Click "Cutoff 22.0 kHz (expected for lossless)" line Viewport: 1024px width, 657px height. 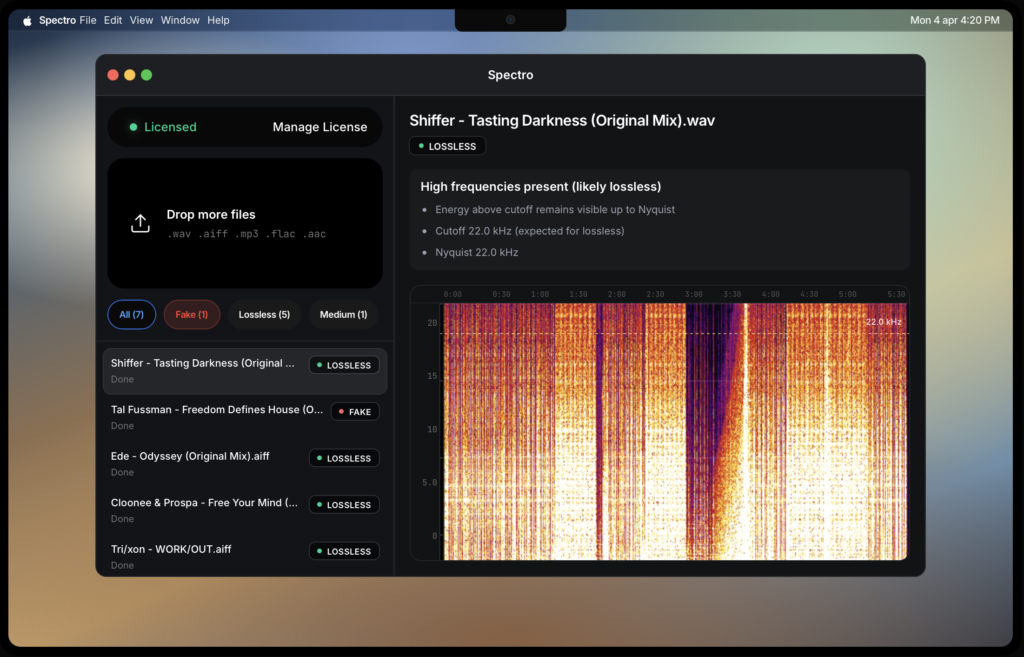click(530, 231)
